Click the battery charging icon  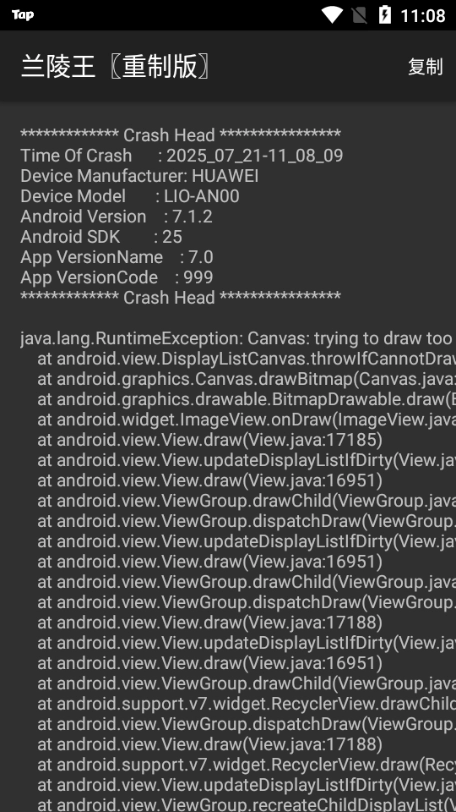click(385, 14)
